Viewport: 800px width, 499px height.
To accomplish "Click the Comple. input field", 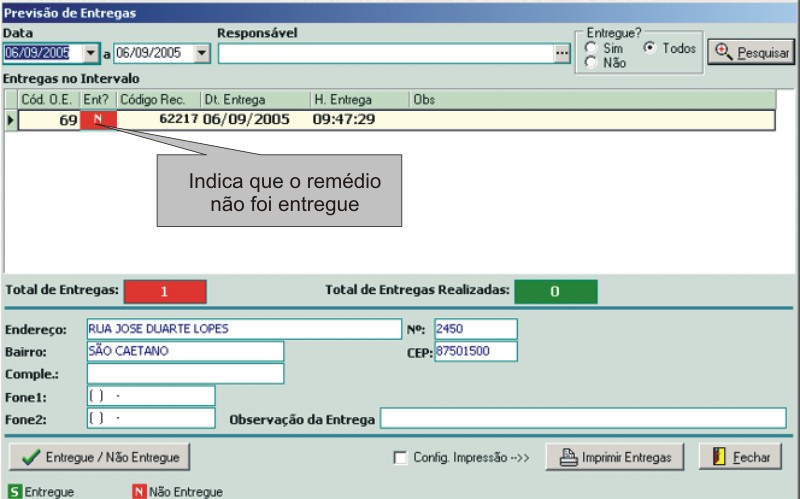I will 185,373.
